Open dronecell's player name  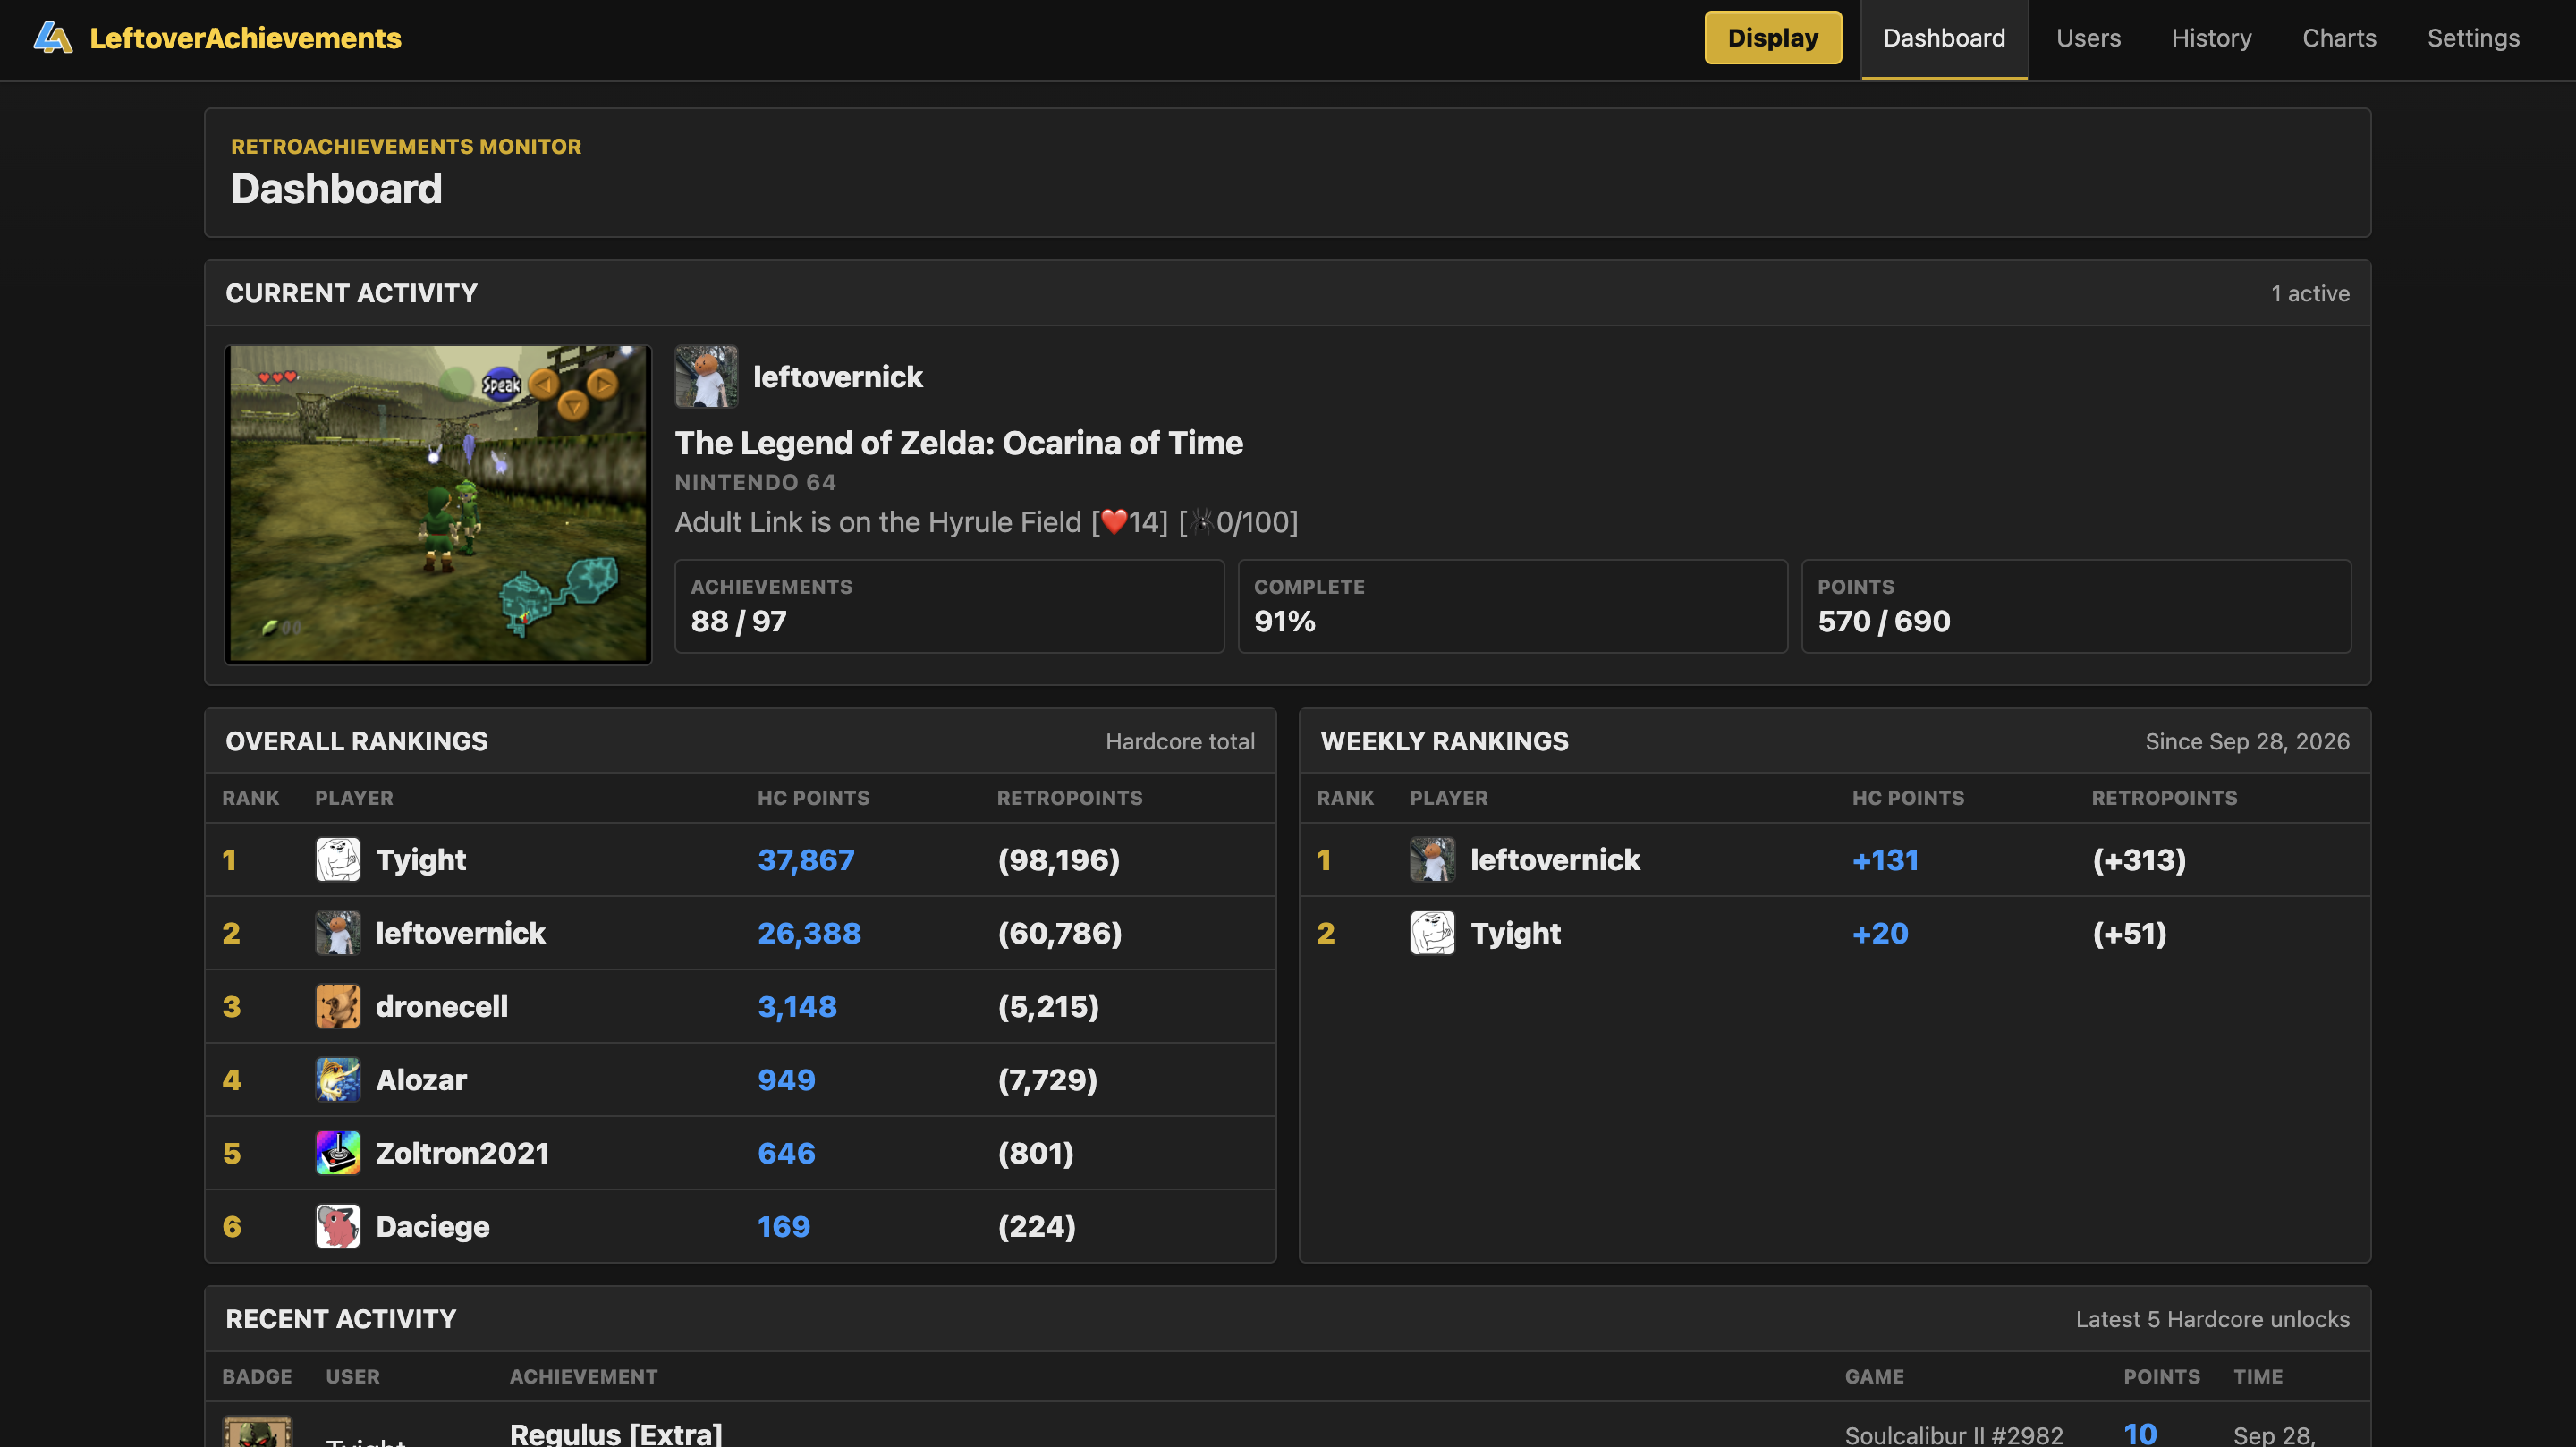pos(442,1006)
